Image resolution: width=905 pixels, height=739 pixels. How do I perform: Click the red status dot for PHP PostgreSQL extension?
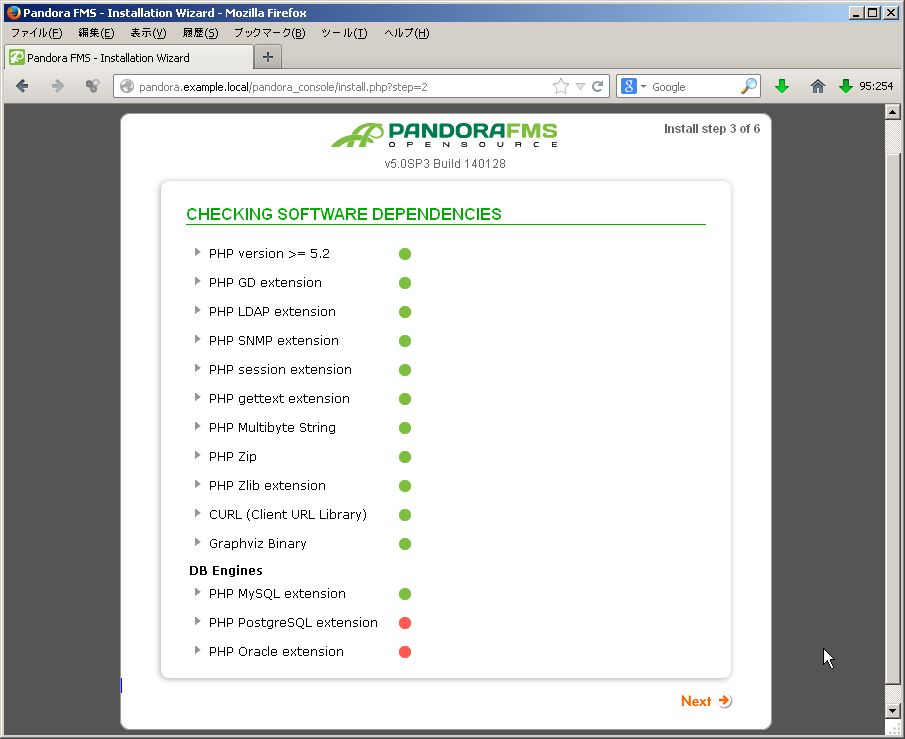405,622
